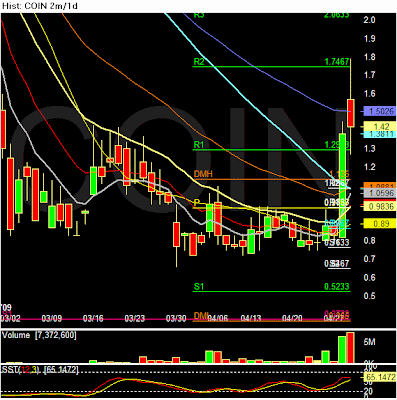Select the yellow 0.89 price tag
The width and height of the screenshot is (397, 400).
click(379, 223)
